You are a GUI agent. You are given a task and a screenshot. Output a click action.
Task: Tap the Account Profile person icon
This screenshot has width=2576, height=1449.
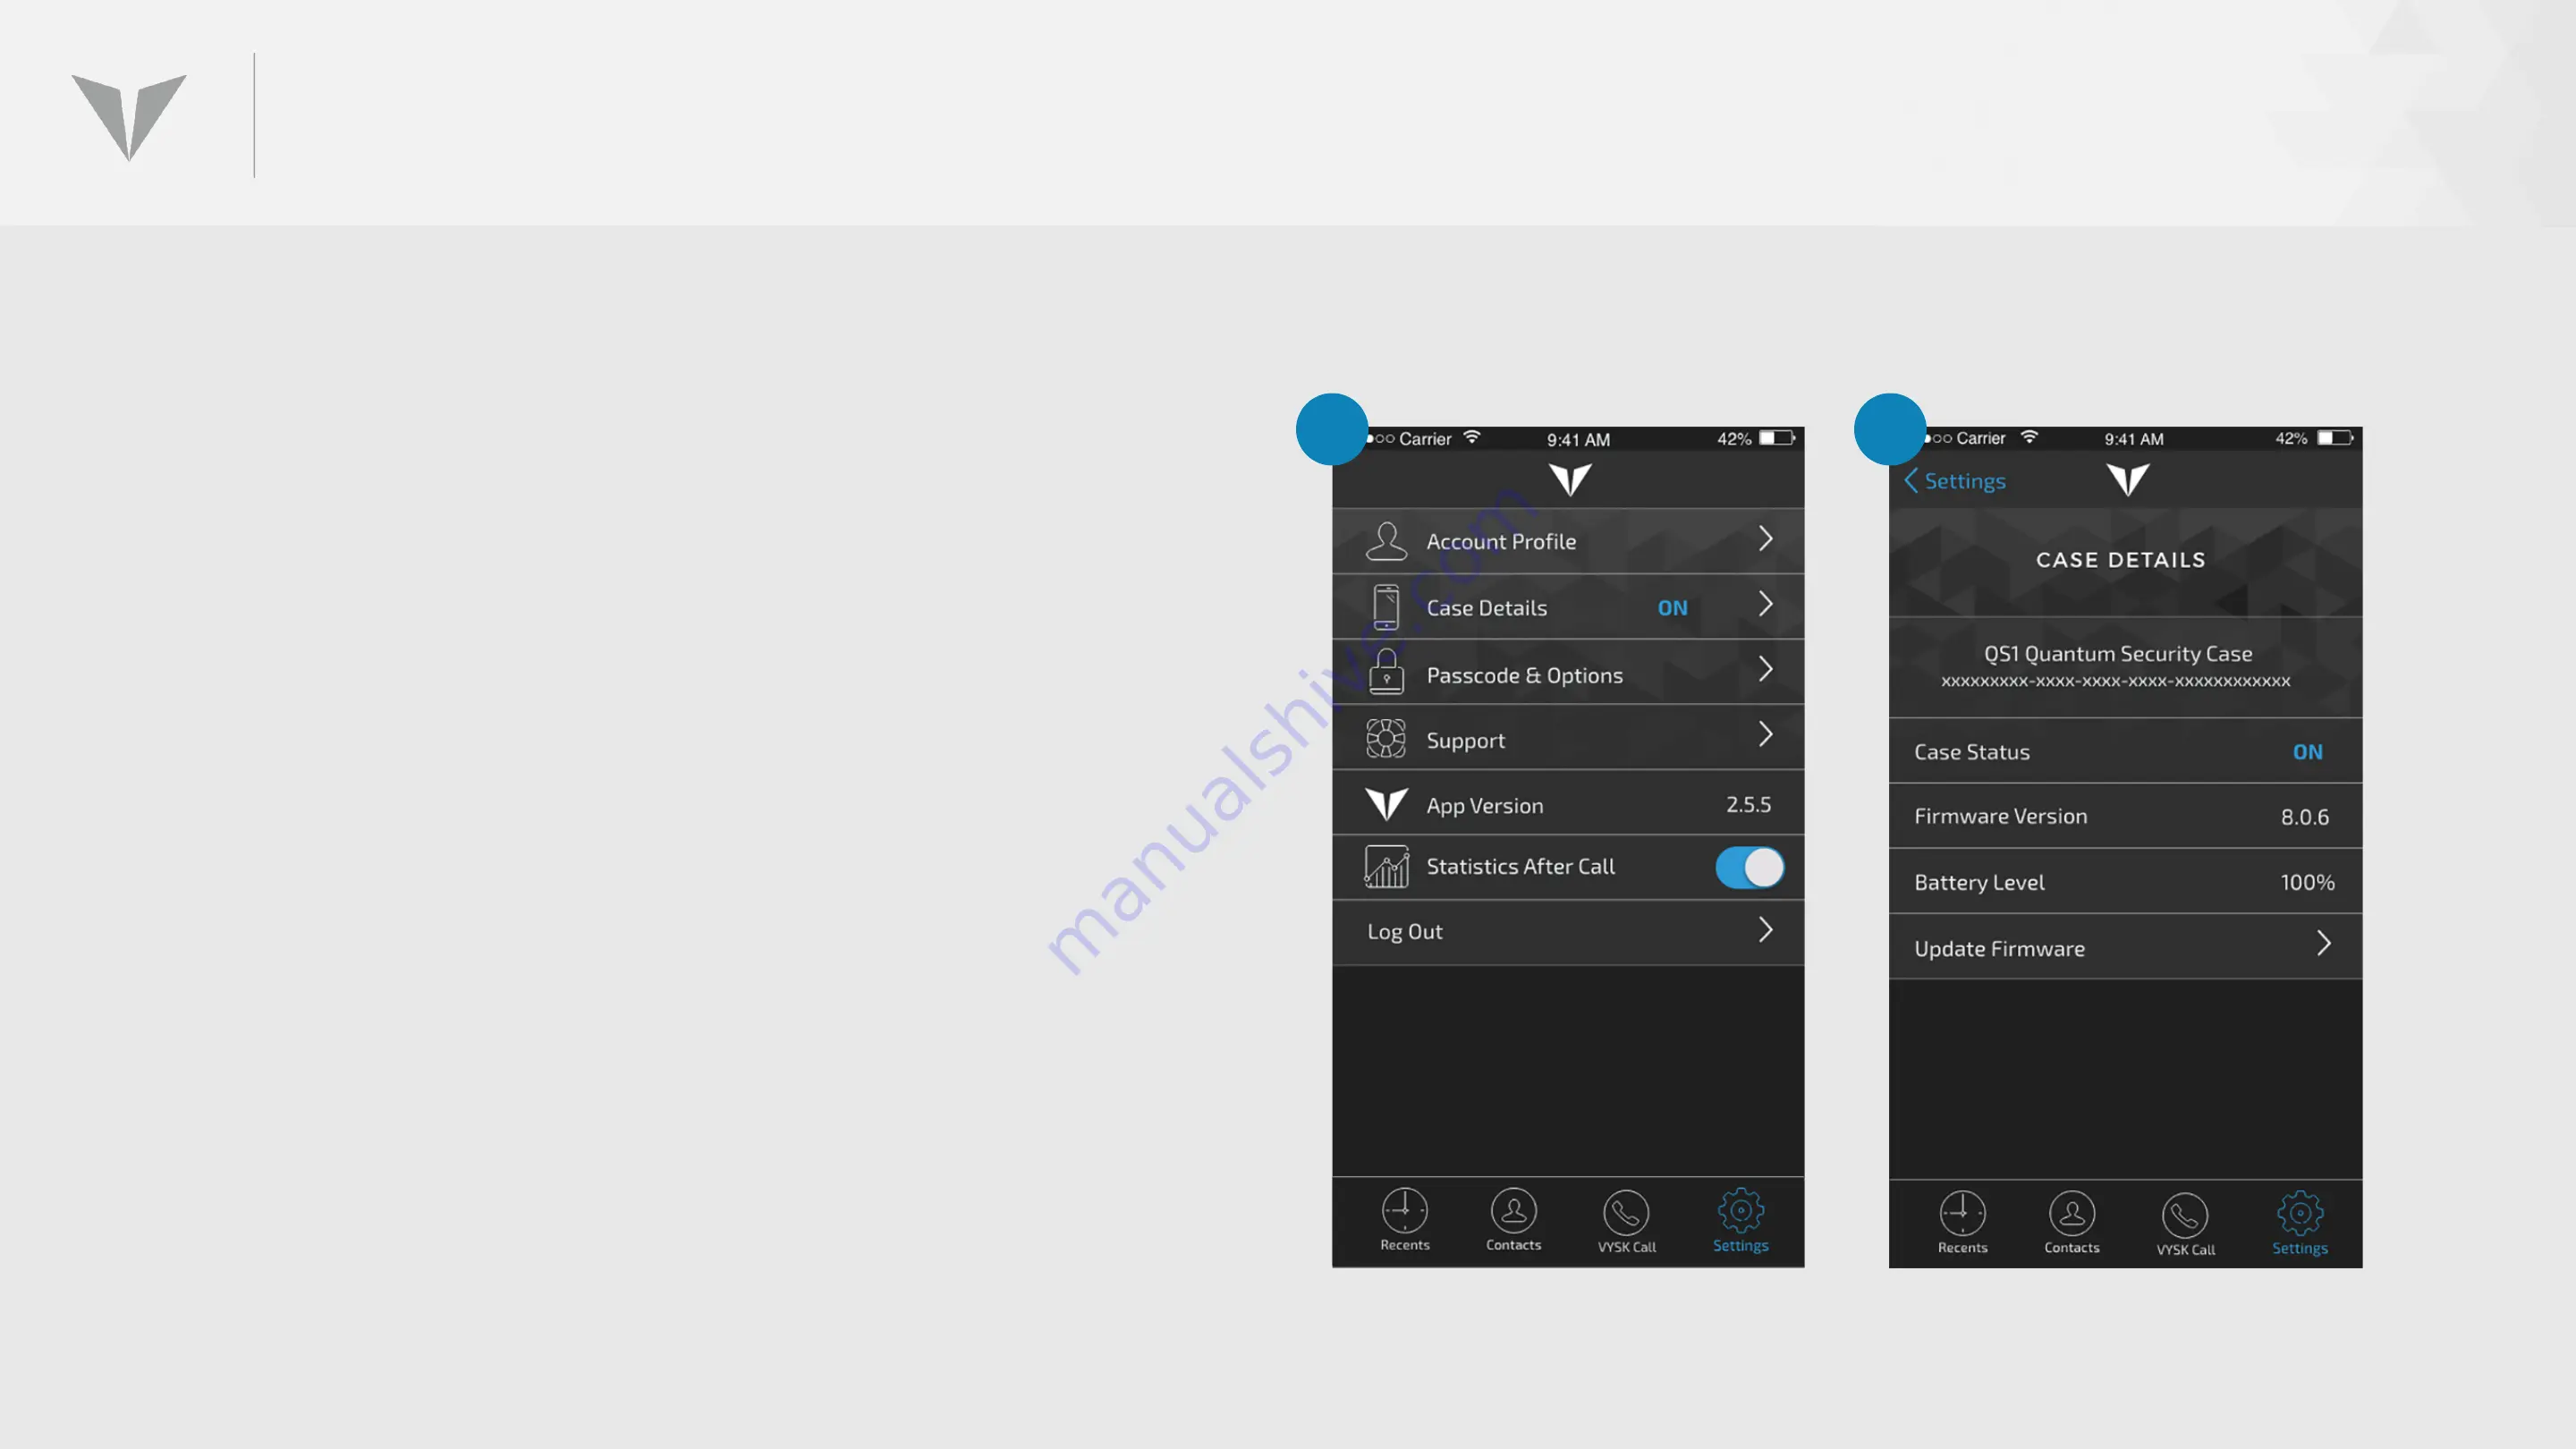pyautogui.click(x=1385, y=539)
